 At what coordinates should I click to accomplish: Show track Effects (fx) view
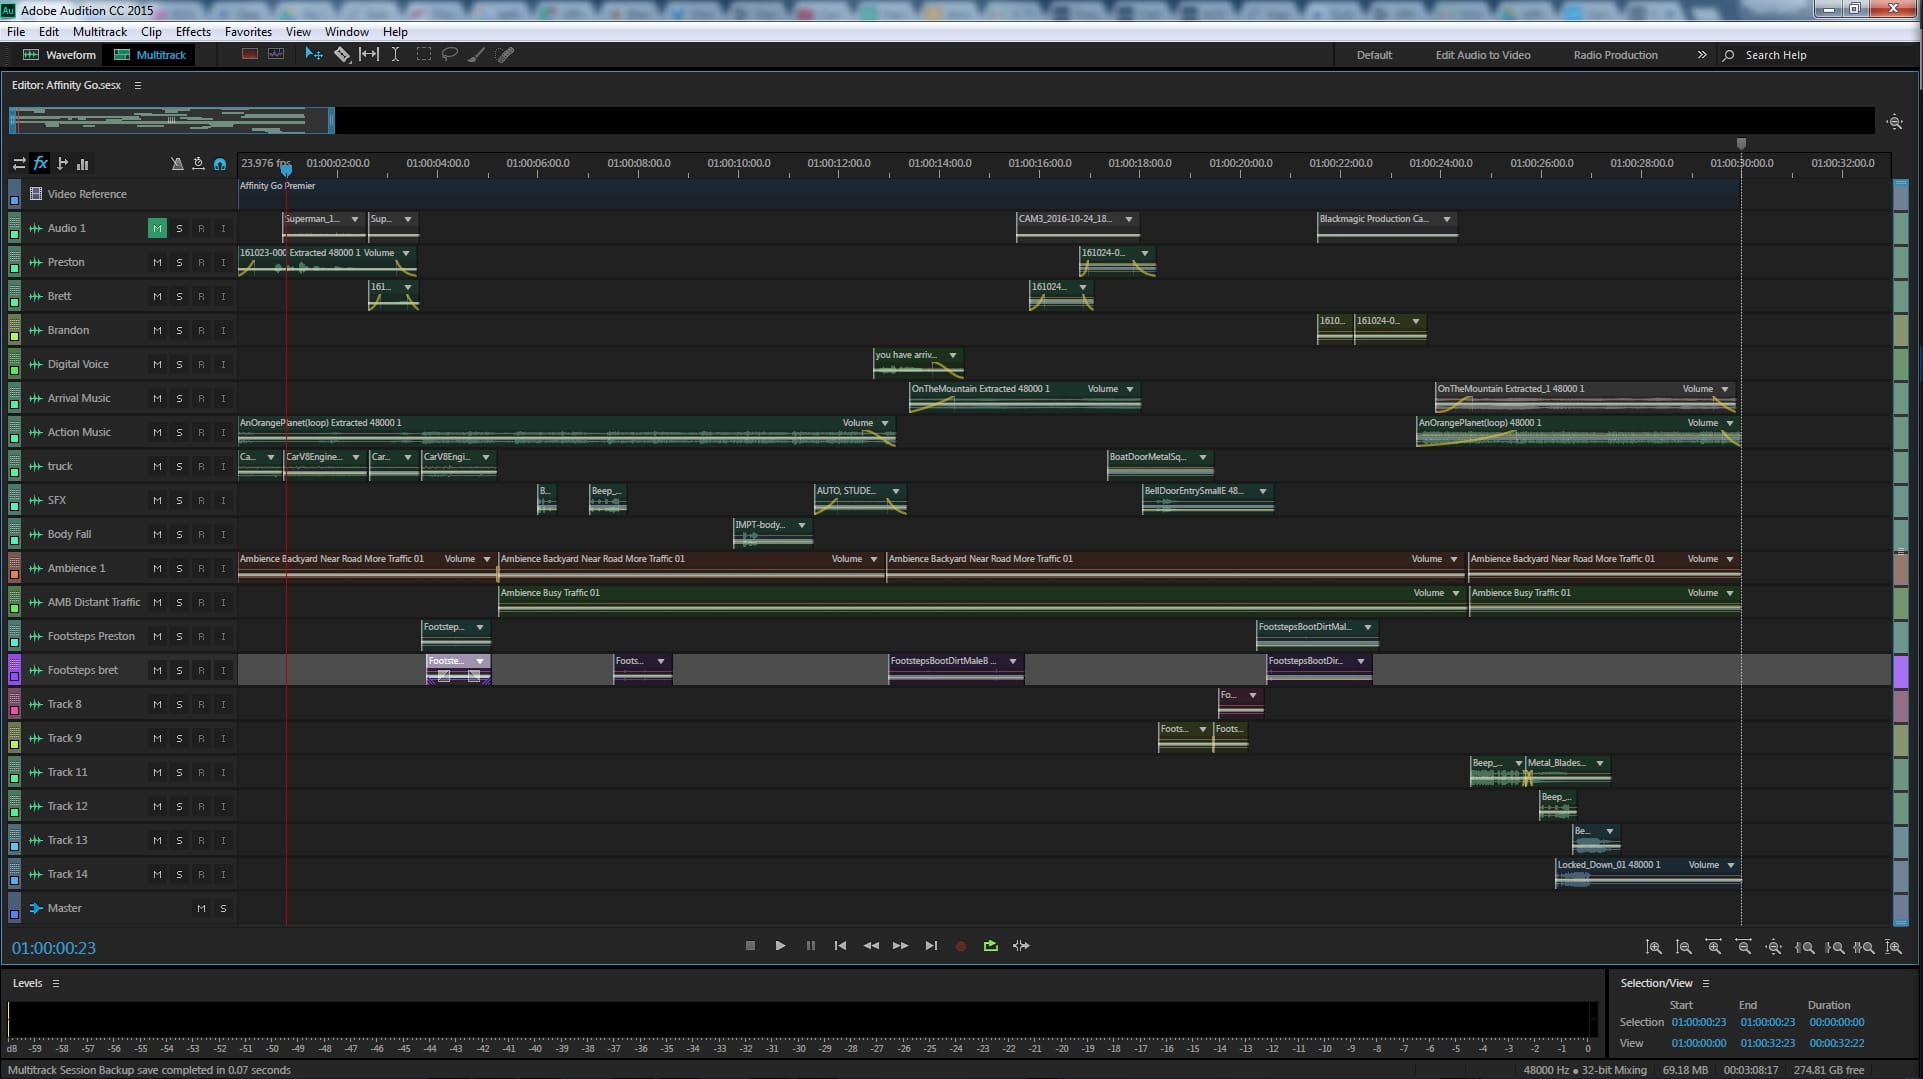pos(41,163)
